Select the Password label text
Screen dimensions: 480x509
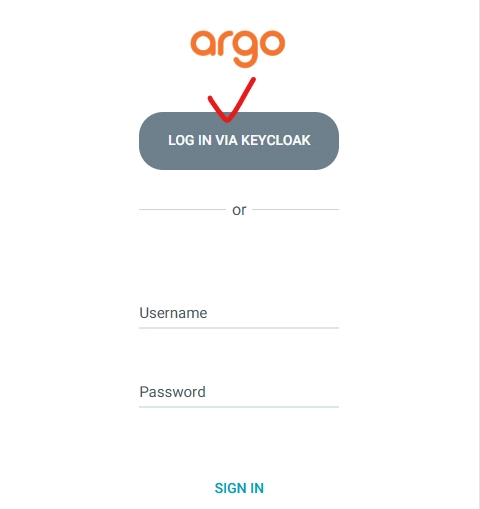tap(172, 392)
